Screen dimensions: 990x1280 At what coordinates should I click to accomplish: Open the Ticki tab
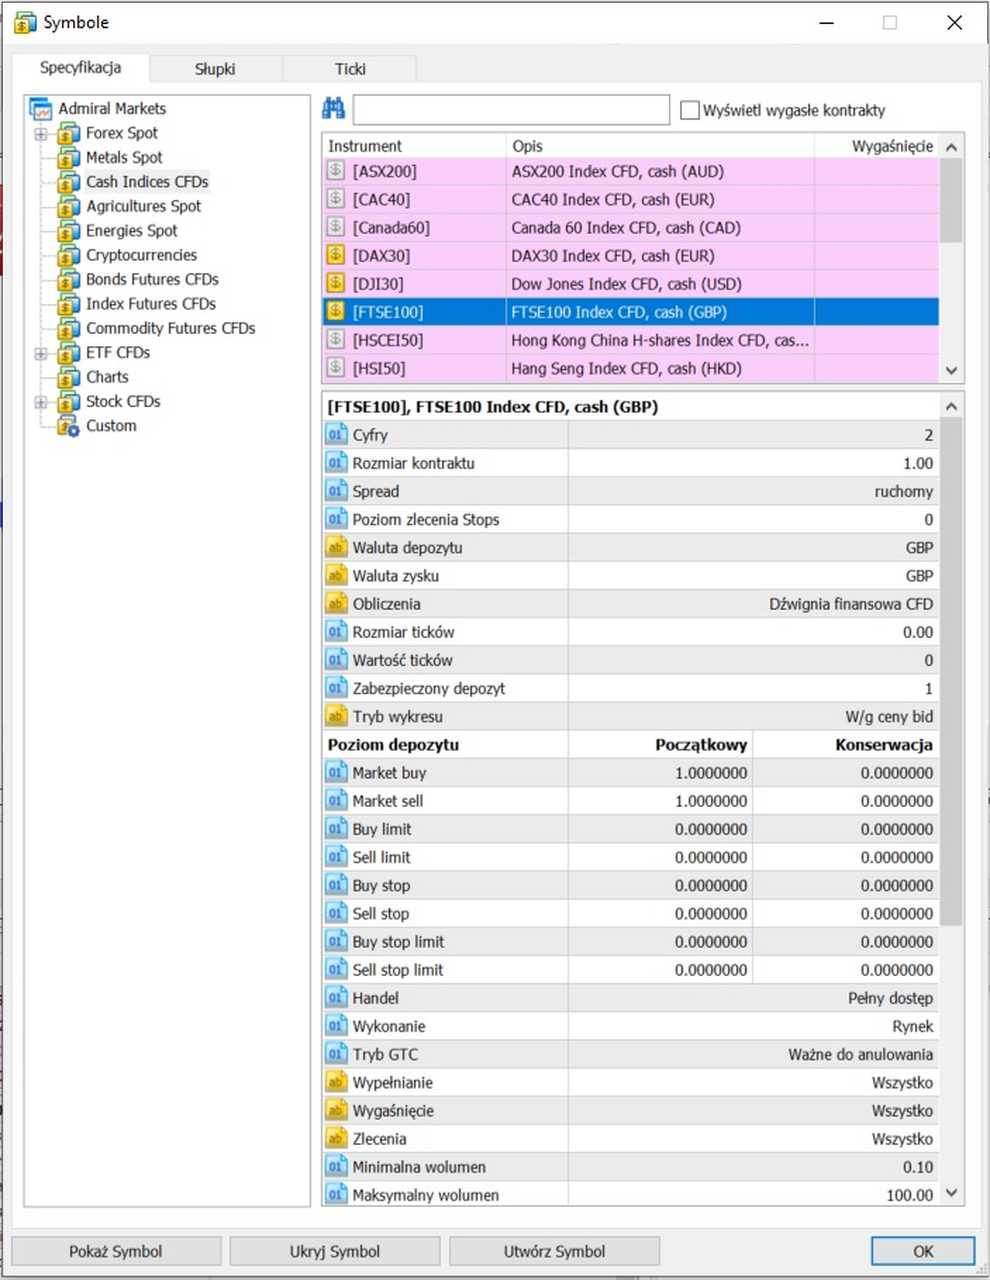click(x=350, y=69)
